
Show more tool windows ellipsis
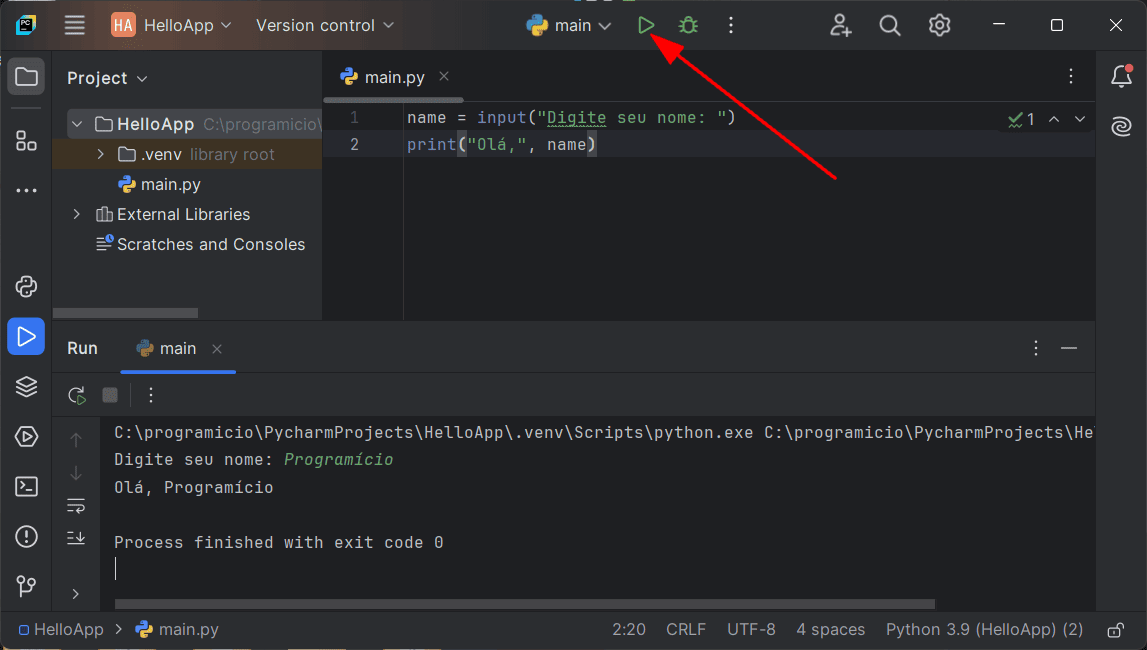point(26,191)
